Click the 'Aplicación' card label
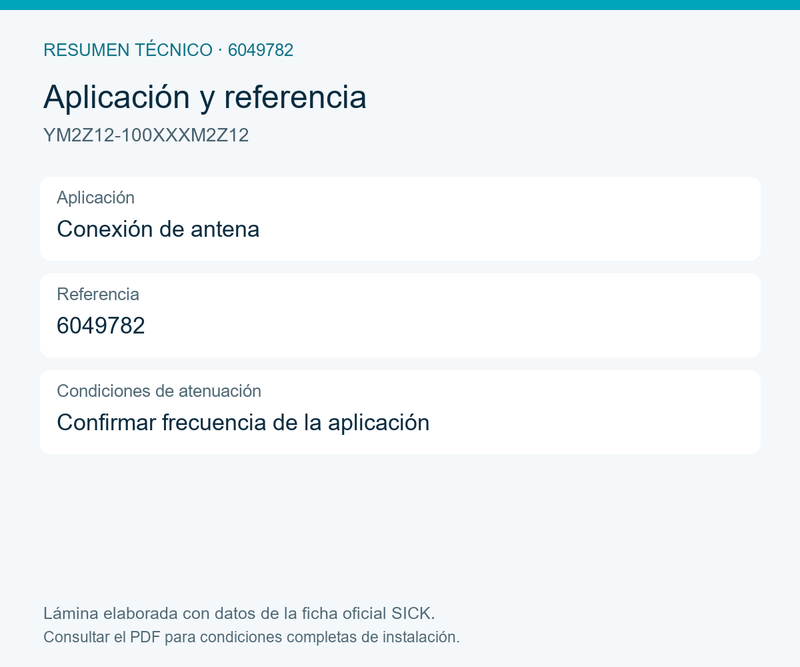The image size is (800, 667). 95,197
